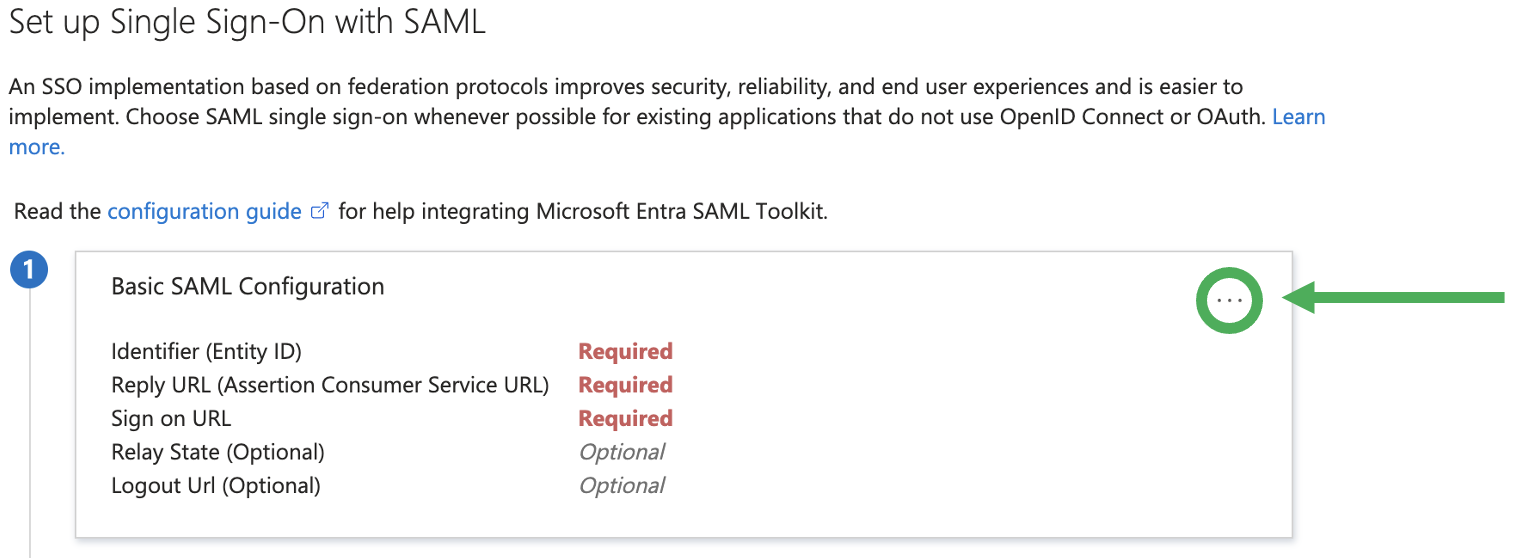Click the external link icon beside configuration guide

320,212
